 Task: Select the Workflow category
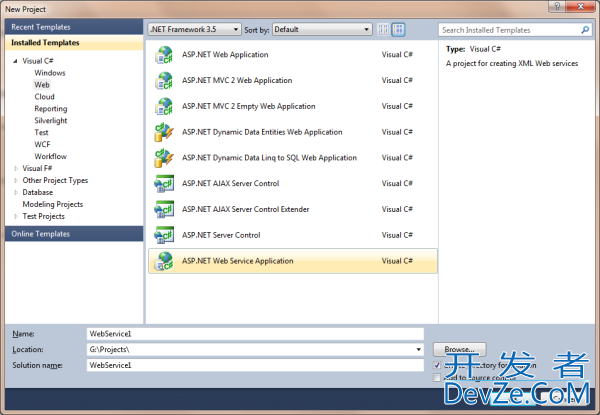[51, 156]
